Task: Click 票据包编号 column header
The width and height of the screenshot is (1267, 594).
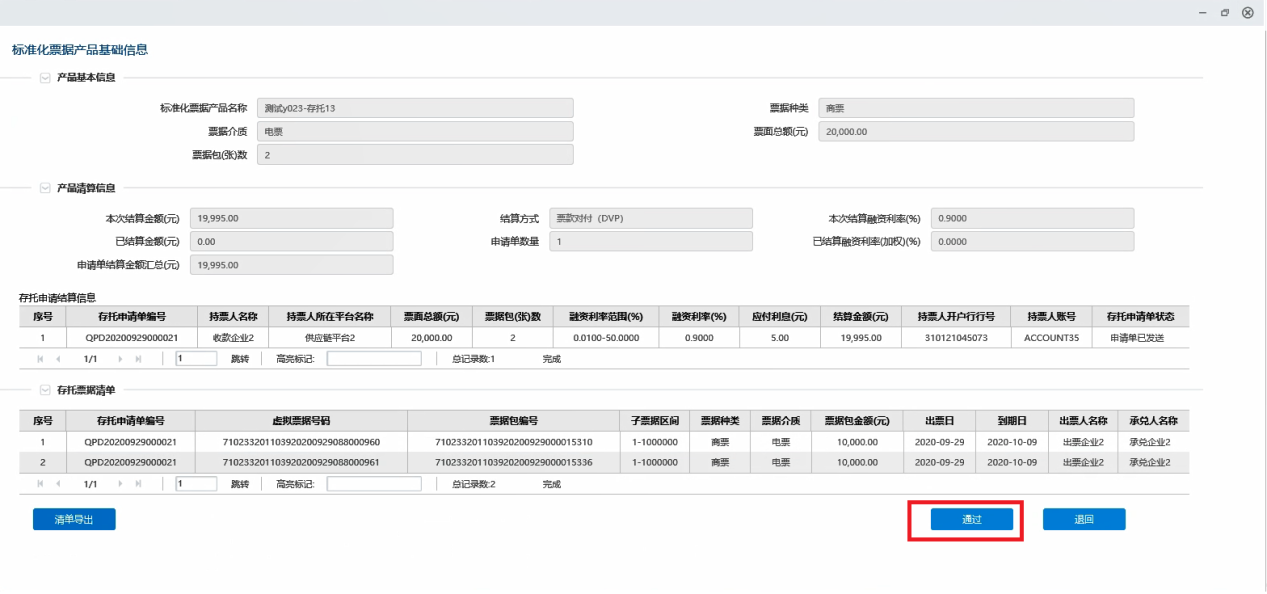Action: [x=515, y=420]
